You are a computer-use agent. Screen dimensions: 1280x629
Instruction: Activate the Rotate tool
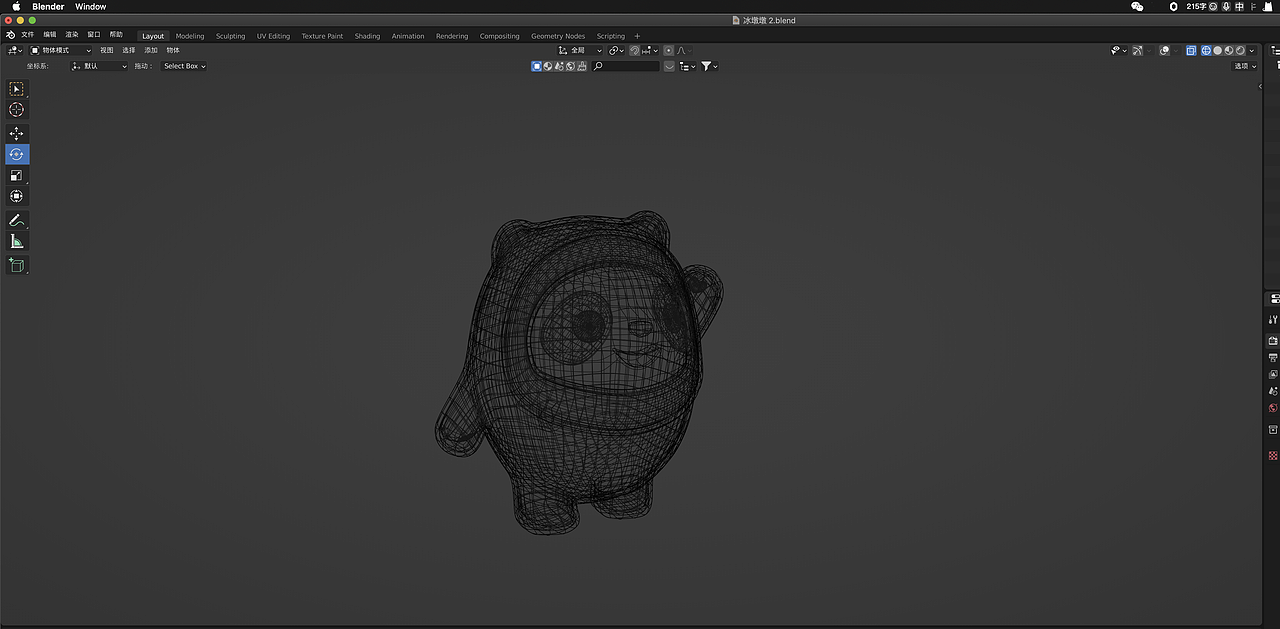pyautogui.click(x=17, y=154)
